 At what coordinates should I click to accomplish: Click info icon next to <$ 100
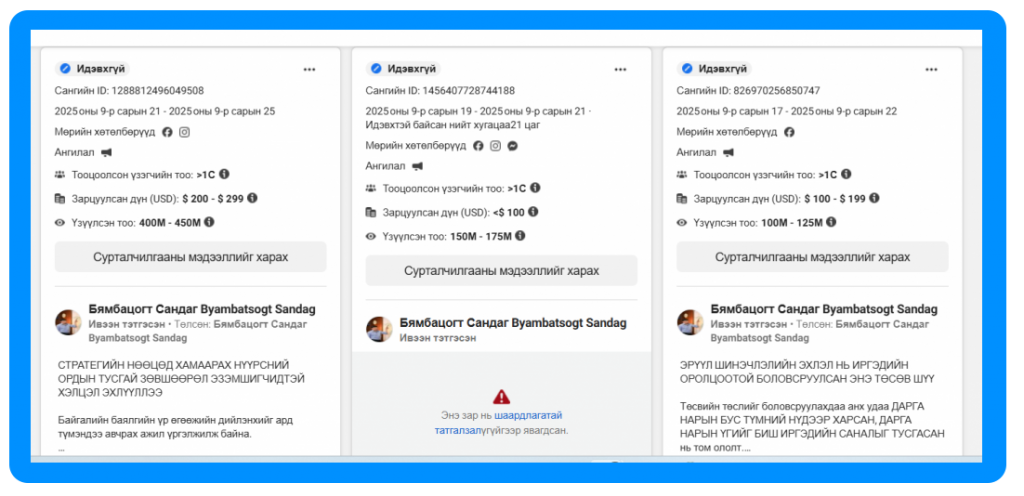click(x=533, y=212)
